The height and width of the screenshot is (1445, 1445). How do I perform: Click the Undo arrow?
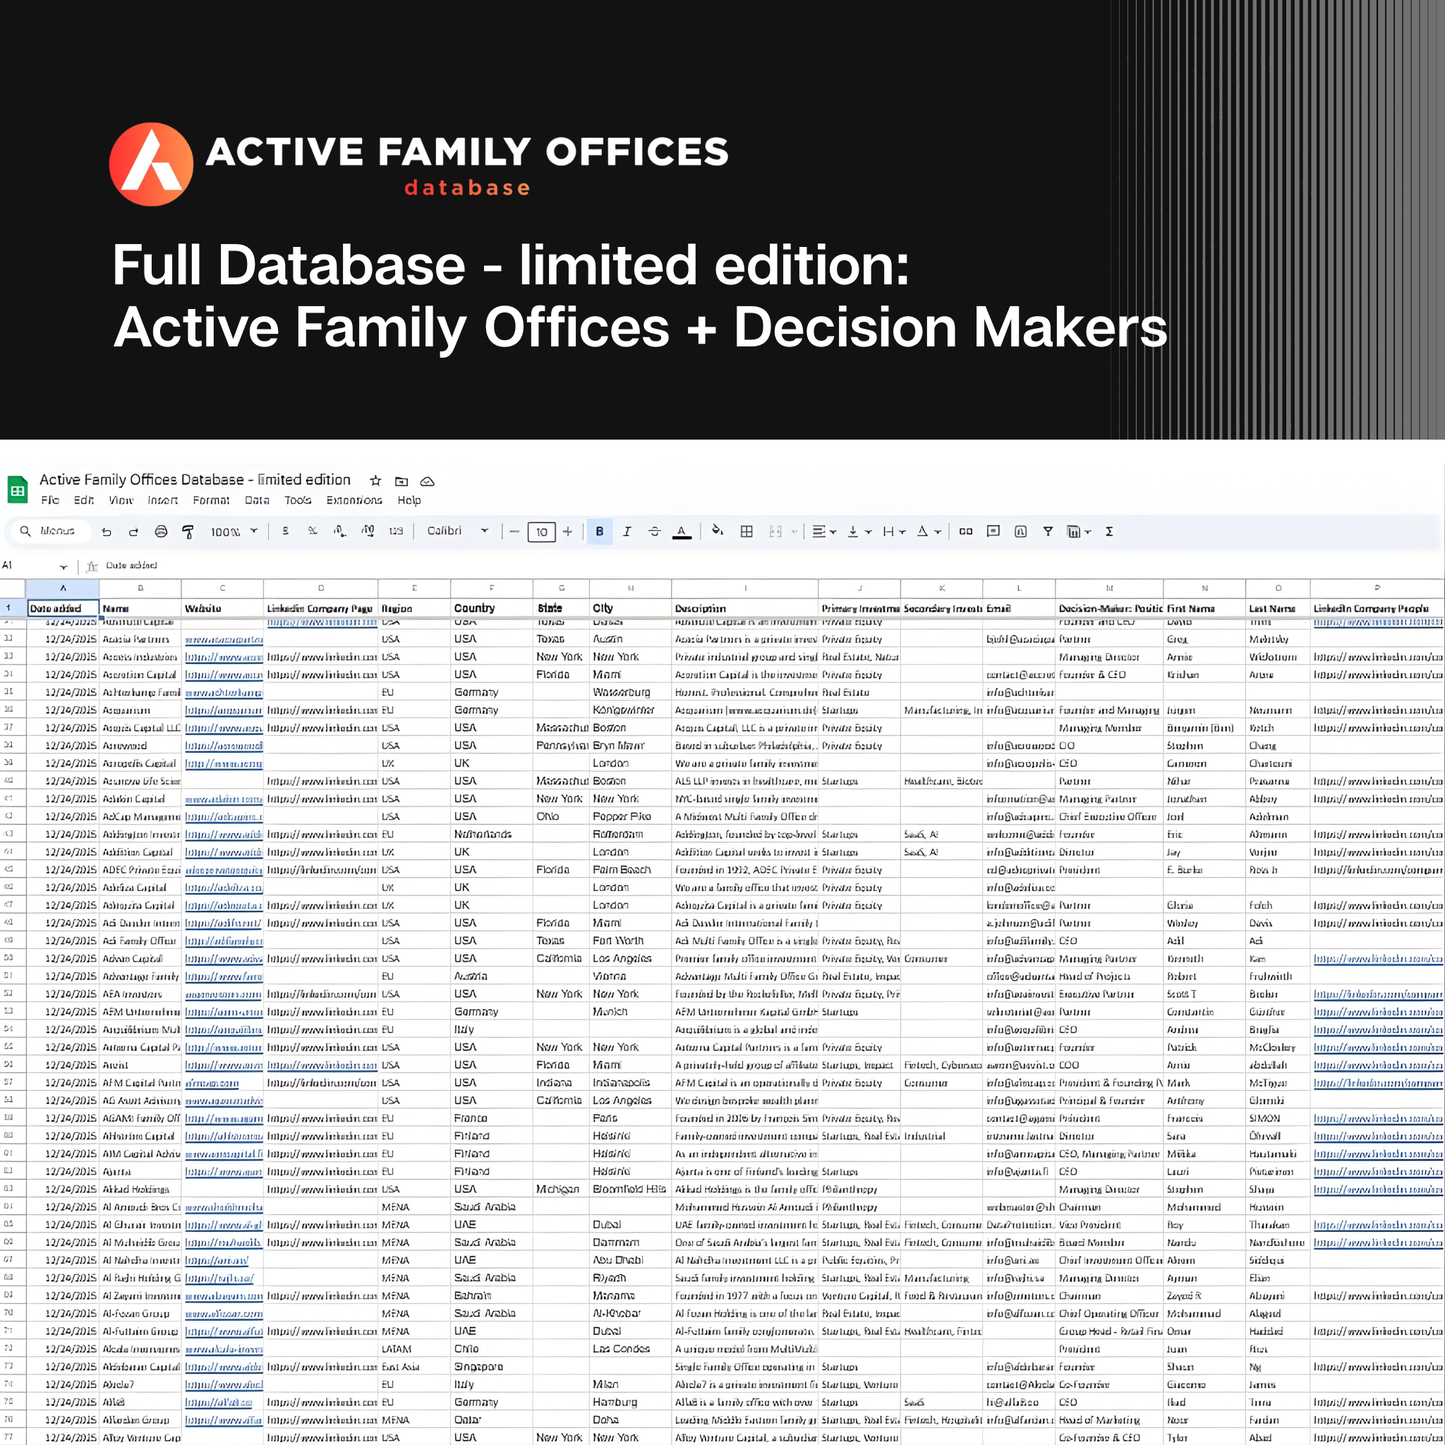coord(106,531)
